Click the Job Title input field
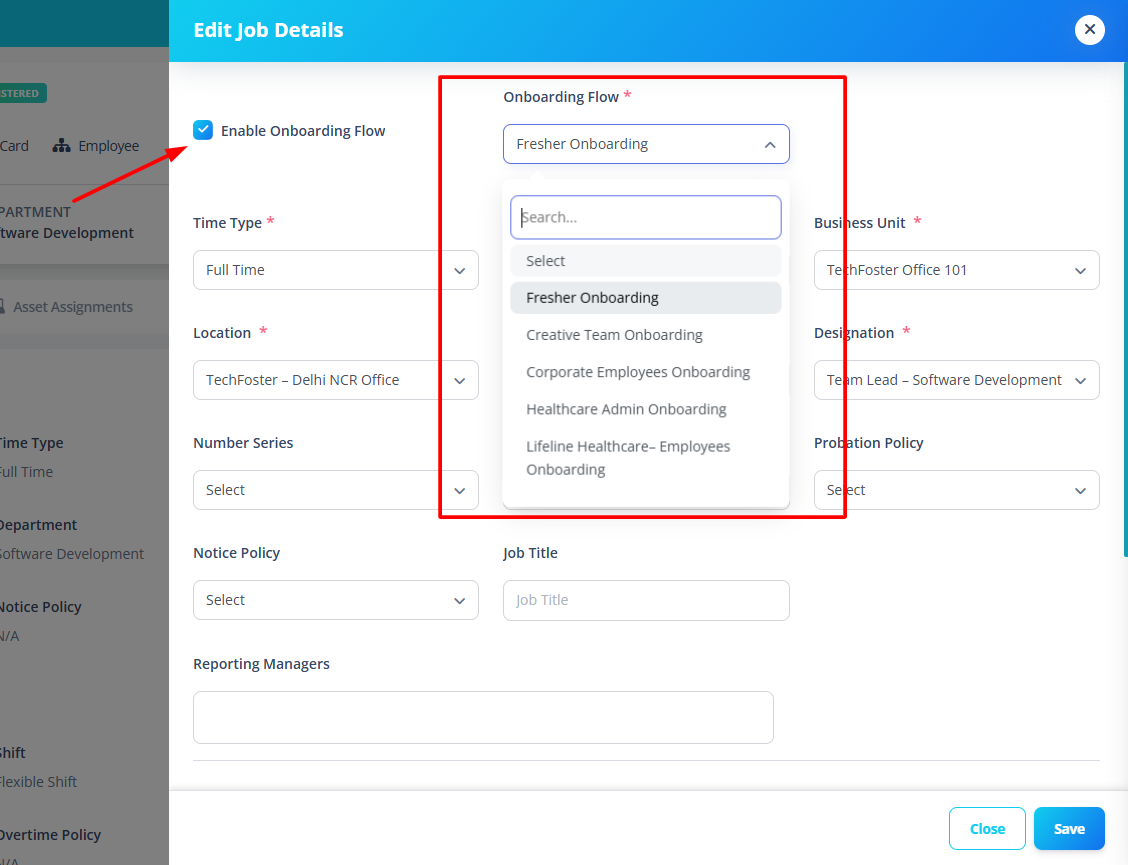The image size is (1128, 865). [646, 600]
